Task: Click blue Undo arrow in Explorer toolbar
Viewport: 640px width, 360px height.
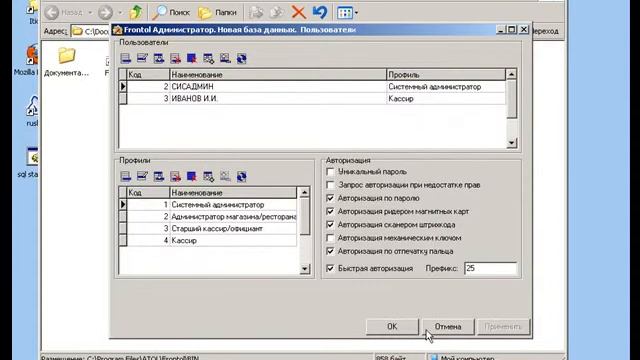Action: [x=320, y=13]
